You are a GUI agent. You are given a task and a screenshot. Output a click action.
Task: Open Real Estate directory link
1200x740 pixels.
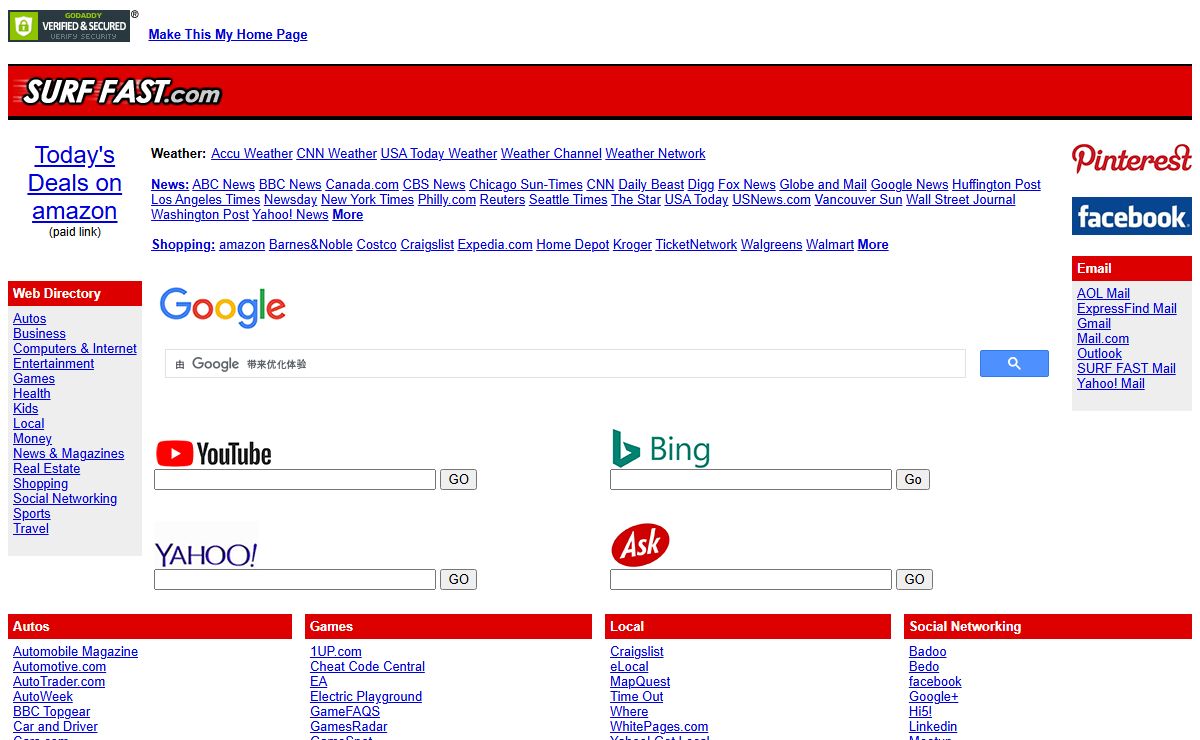[47, 469]
